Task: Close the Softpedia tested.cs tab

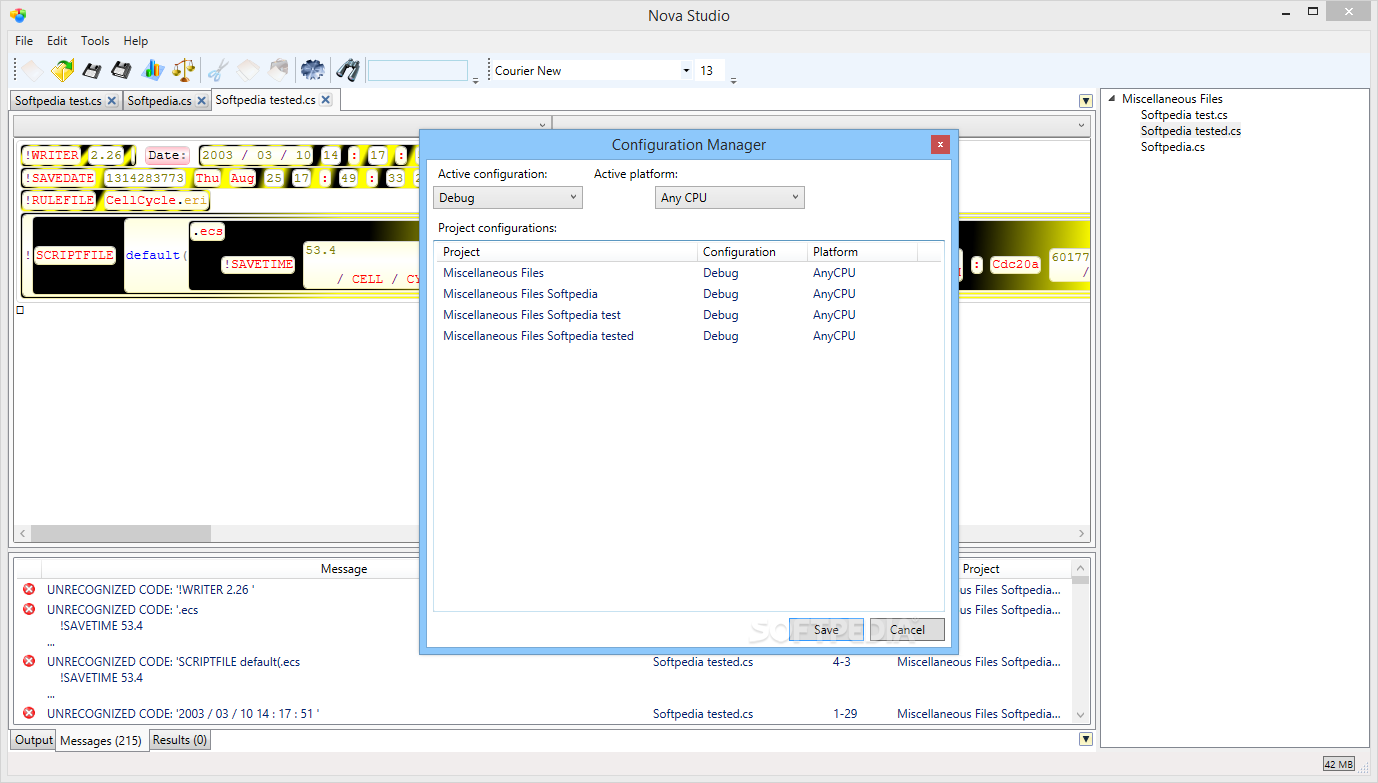Action: 326,100
